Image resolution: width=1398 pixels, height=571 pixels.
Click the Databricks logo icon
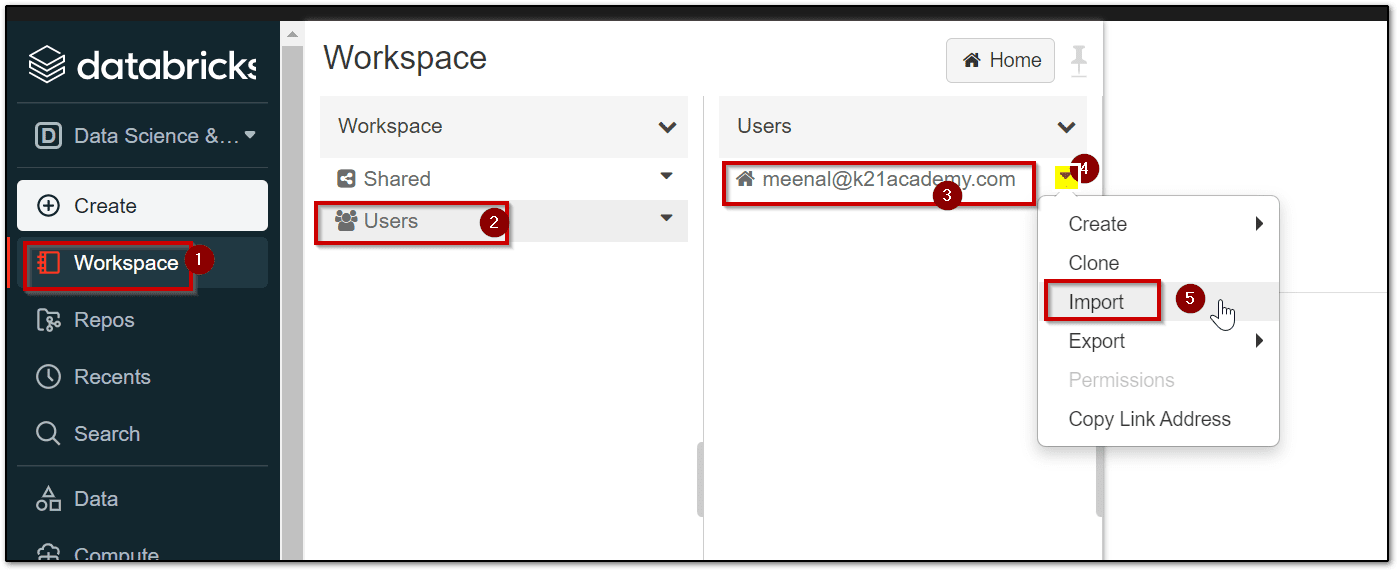click(x=47, y=66)
